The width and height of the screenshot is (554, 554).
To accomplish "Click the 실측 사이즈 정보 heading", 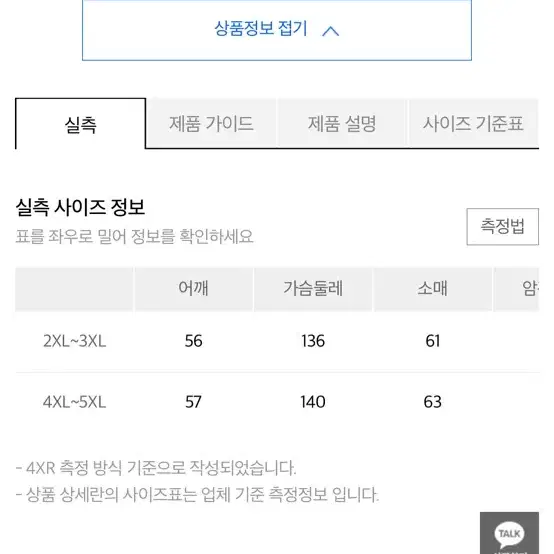I will (x=80, y=207).
